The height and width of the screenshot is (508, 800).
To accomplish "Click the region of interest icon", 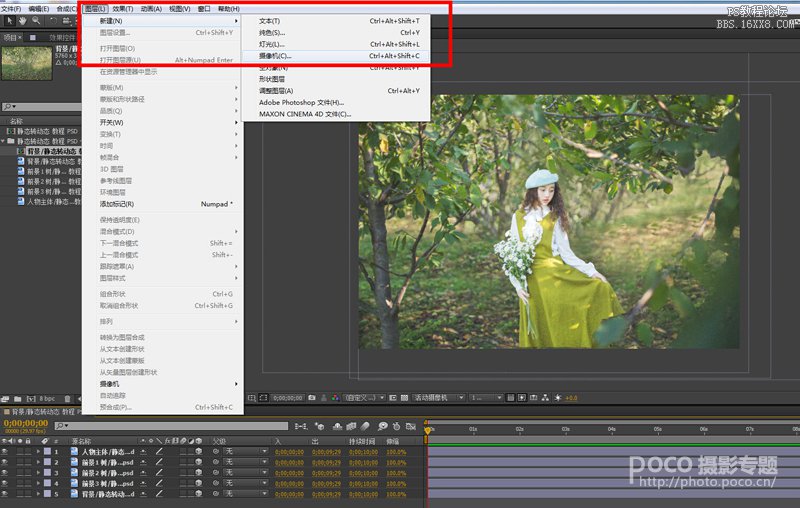I will coord(263,398).
